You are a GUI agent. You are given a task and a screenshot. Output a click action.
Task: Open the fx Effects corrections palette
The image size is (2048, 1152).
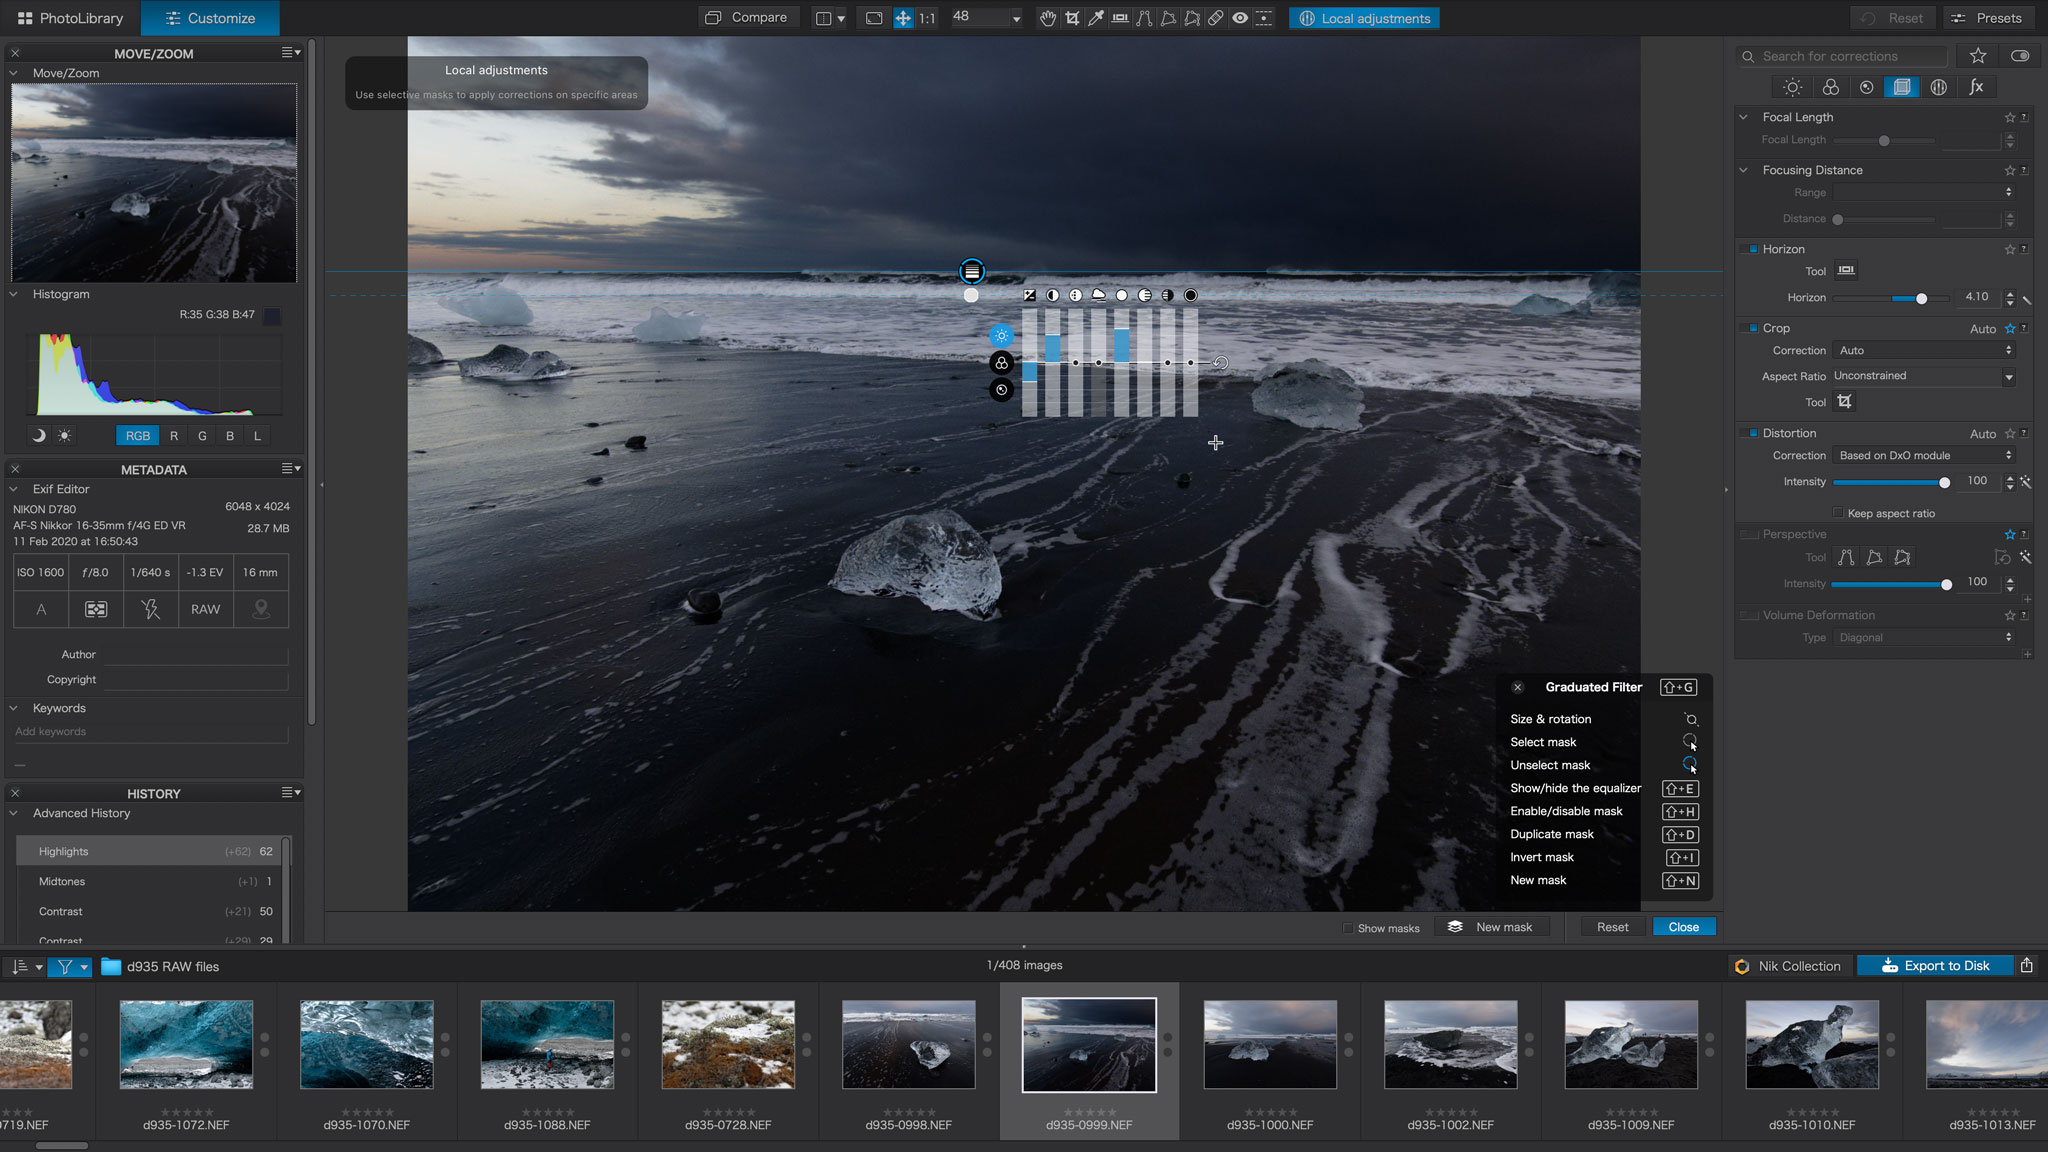point(1976,87)
